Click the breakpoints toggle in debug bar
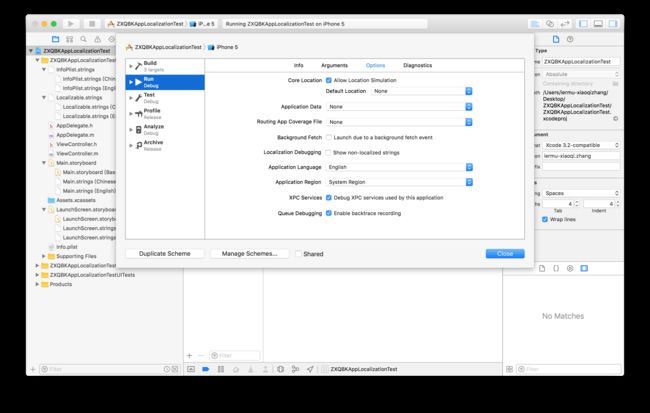 pos(206,369)
